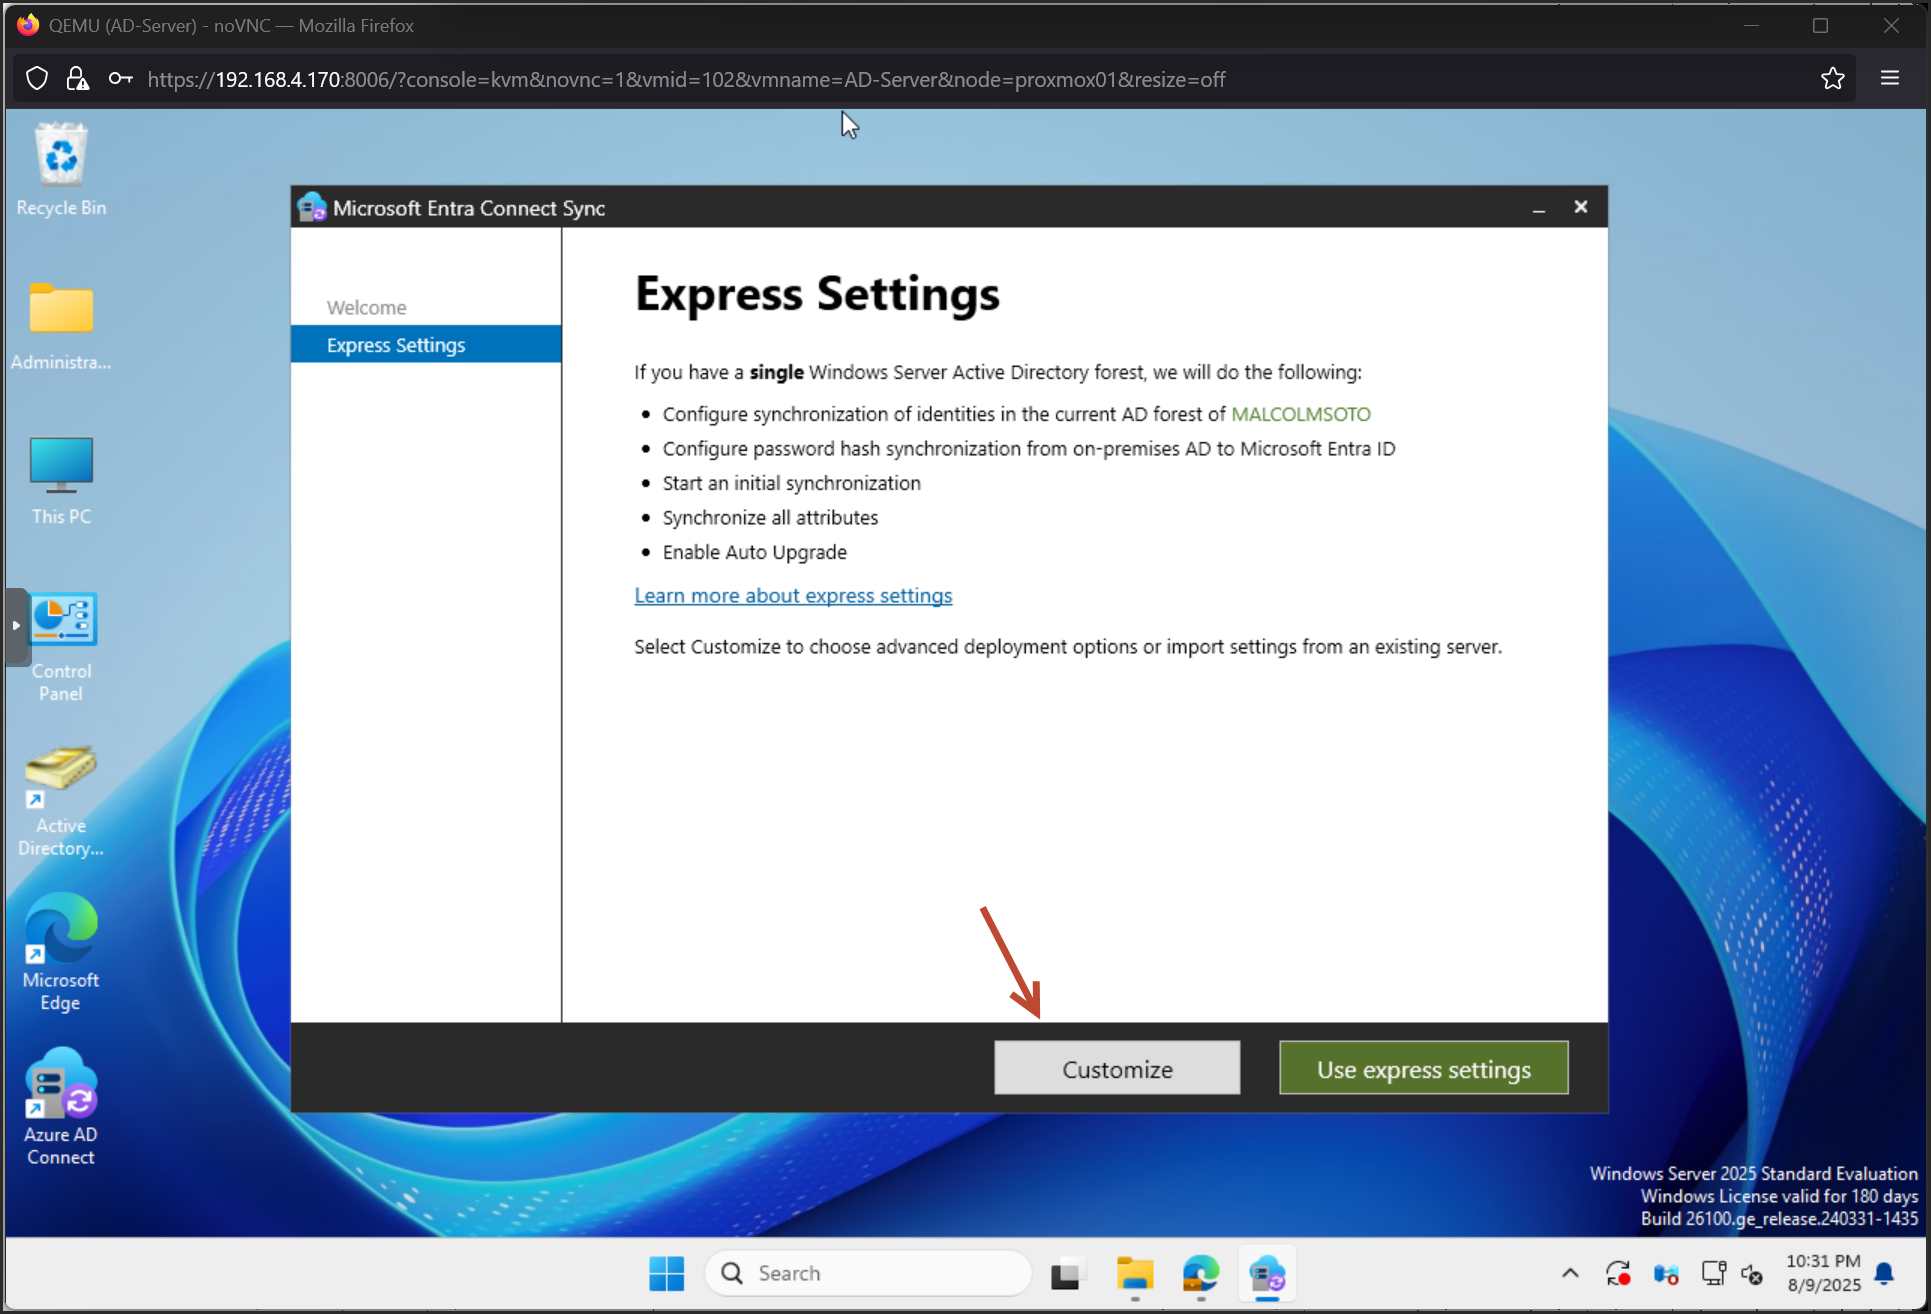Click the Windows Start button
The image size is (1931, 1314).
(x=666, y=1273)
